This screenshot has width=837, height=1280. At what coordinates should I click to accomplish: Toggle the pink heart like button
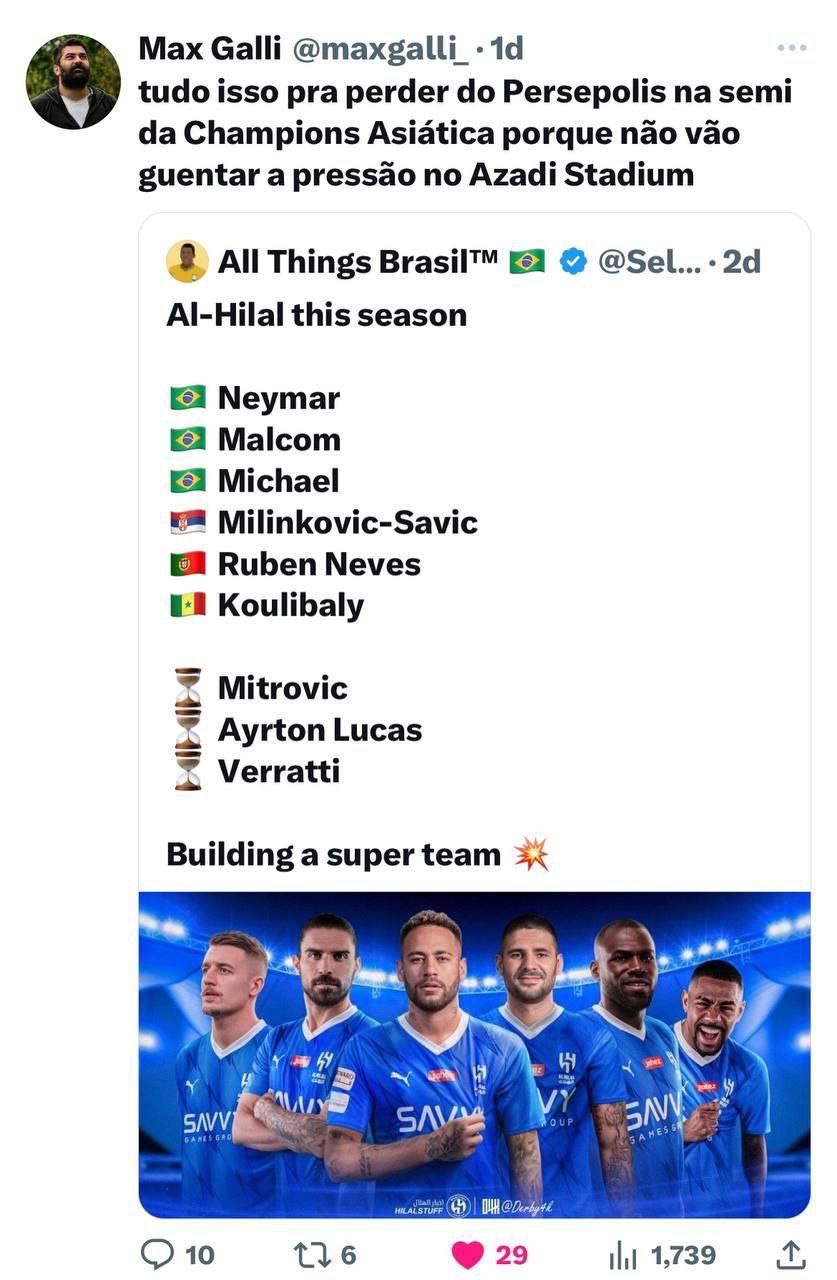468,1253
